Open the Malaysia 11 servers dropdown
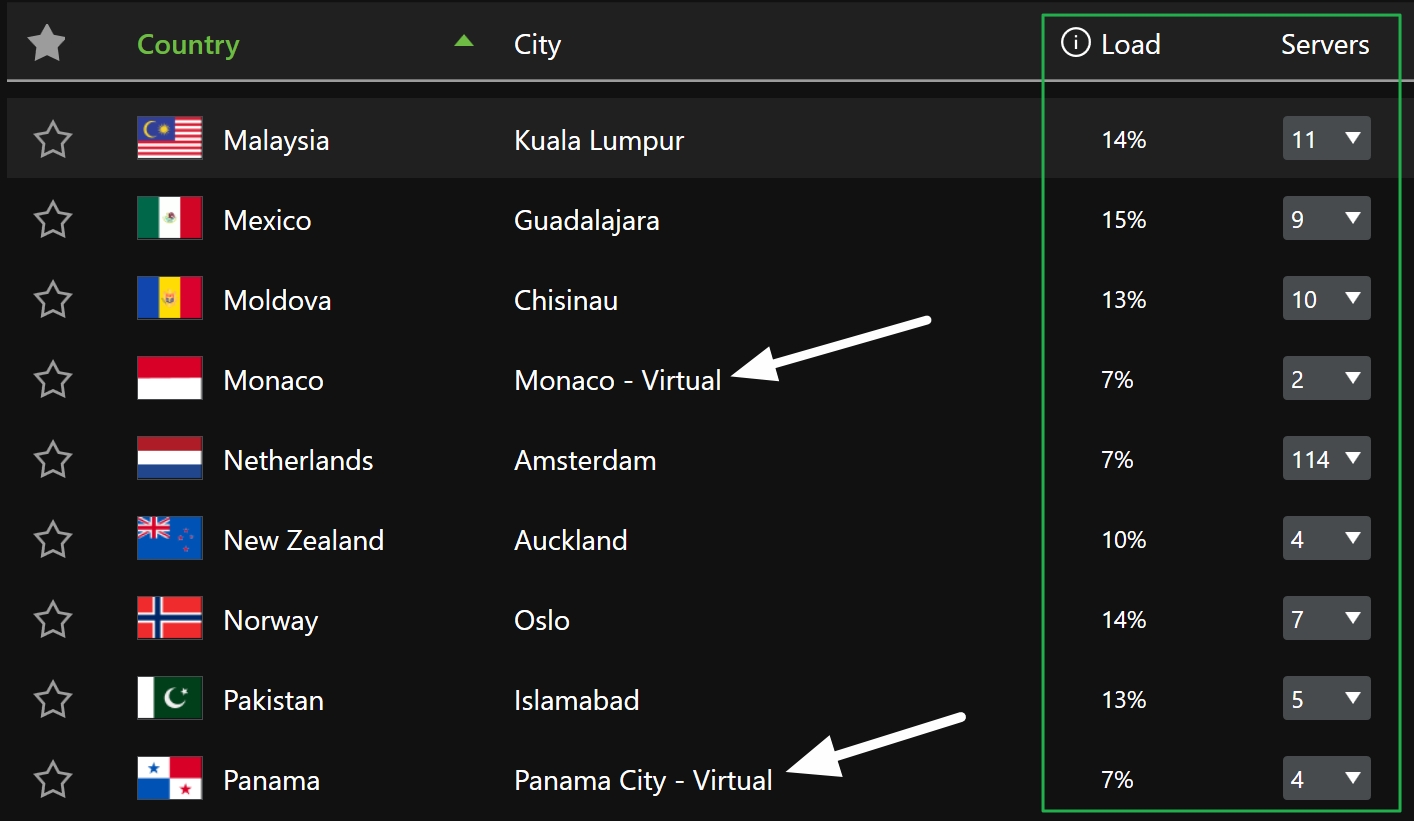Viewport: 1414px width, 821px height. [1326, 139]
